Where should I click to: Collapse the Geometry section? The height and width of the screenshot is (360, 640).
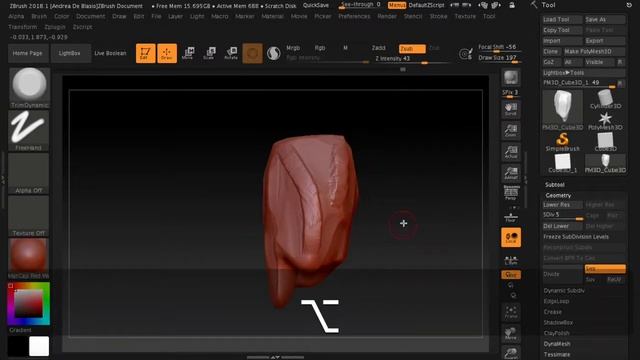(x=558, y=196)
